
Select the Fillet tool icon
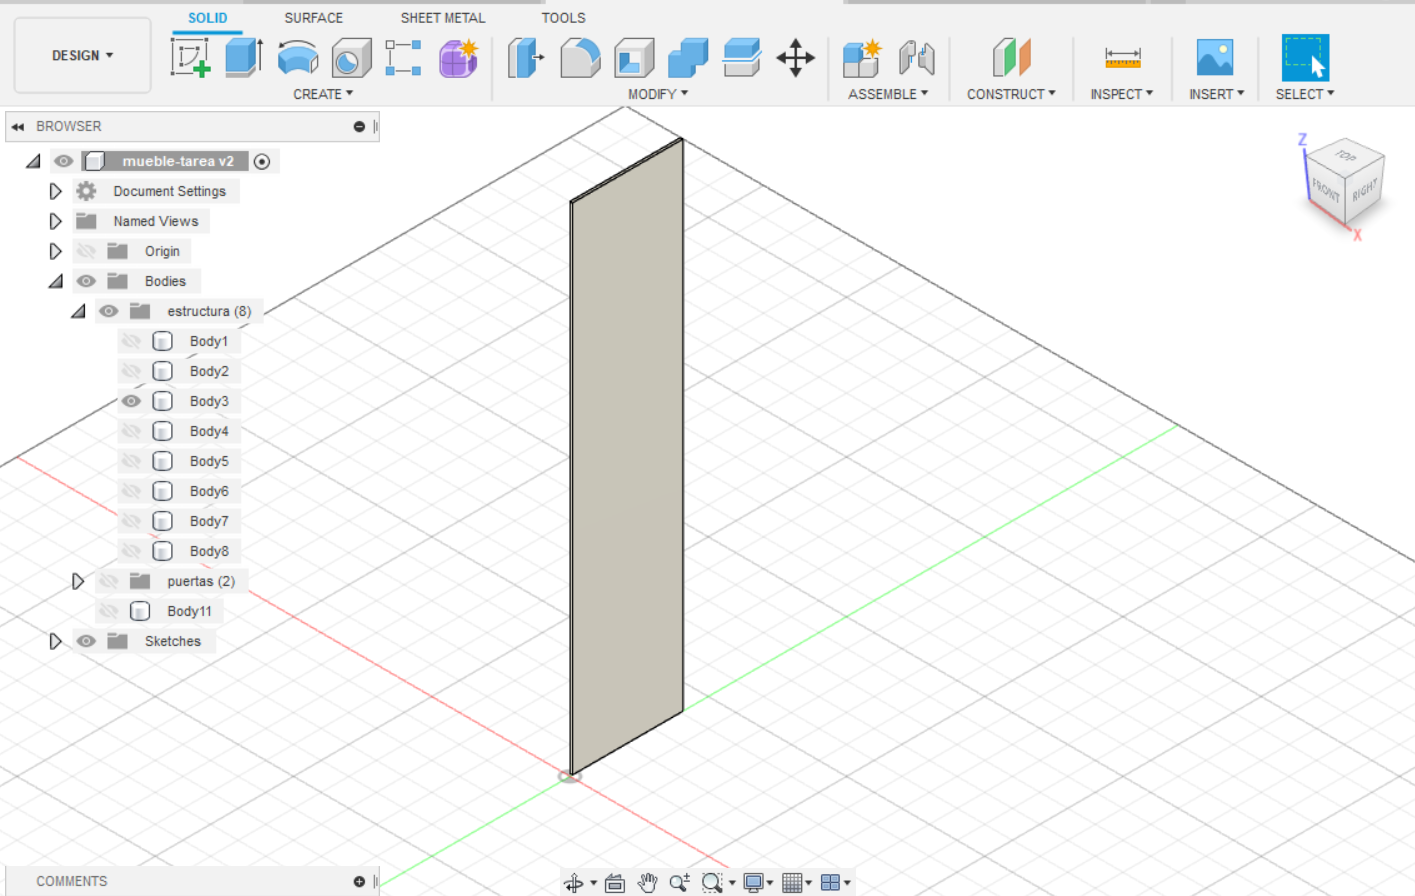(x=579, y=58)
